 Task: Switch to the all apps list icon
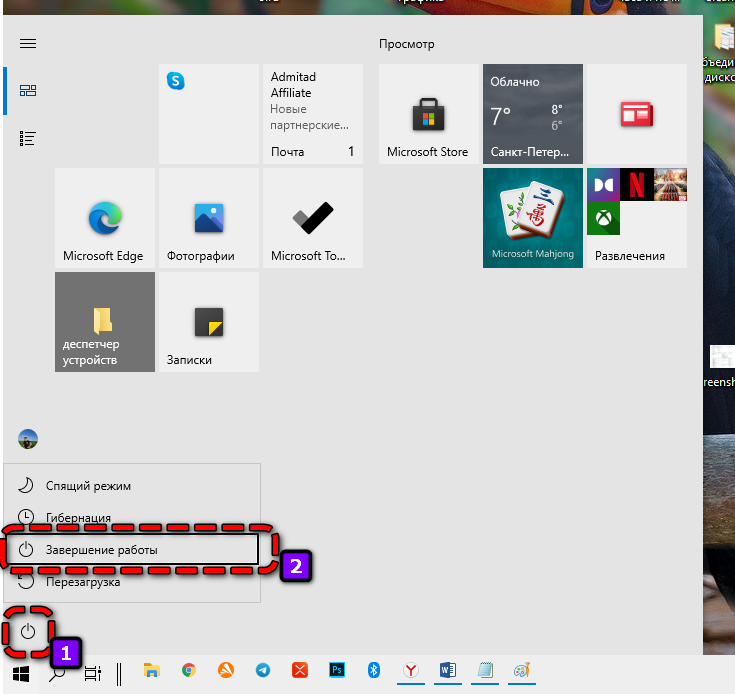point(28,139)
